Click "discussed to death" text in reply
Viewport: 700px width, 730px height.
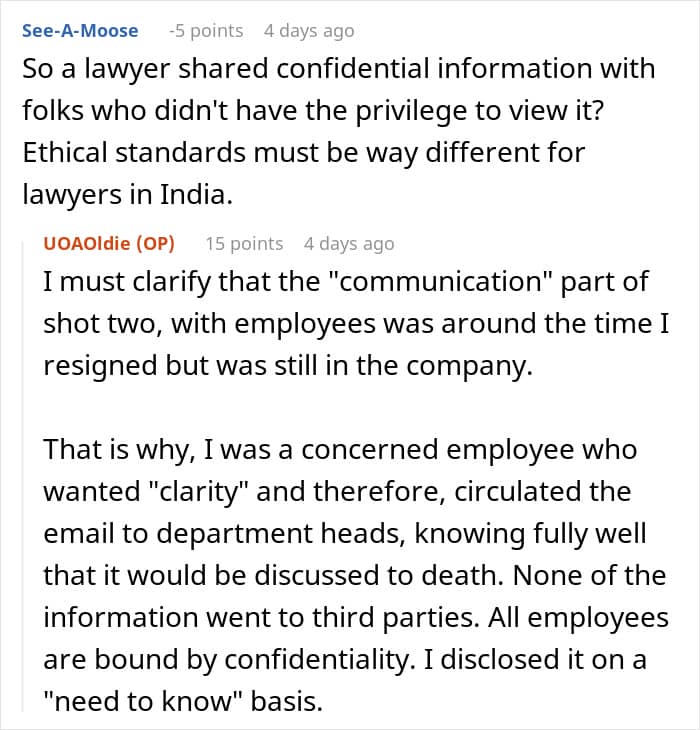click(379, 576)
